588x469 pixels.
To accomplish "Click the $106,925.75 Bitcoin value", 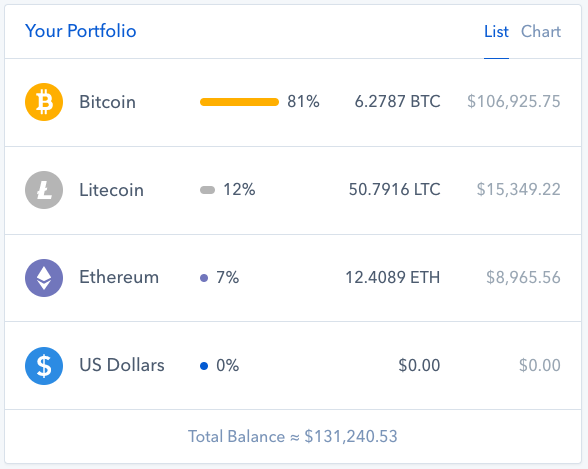I will (514, 102).
